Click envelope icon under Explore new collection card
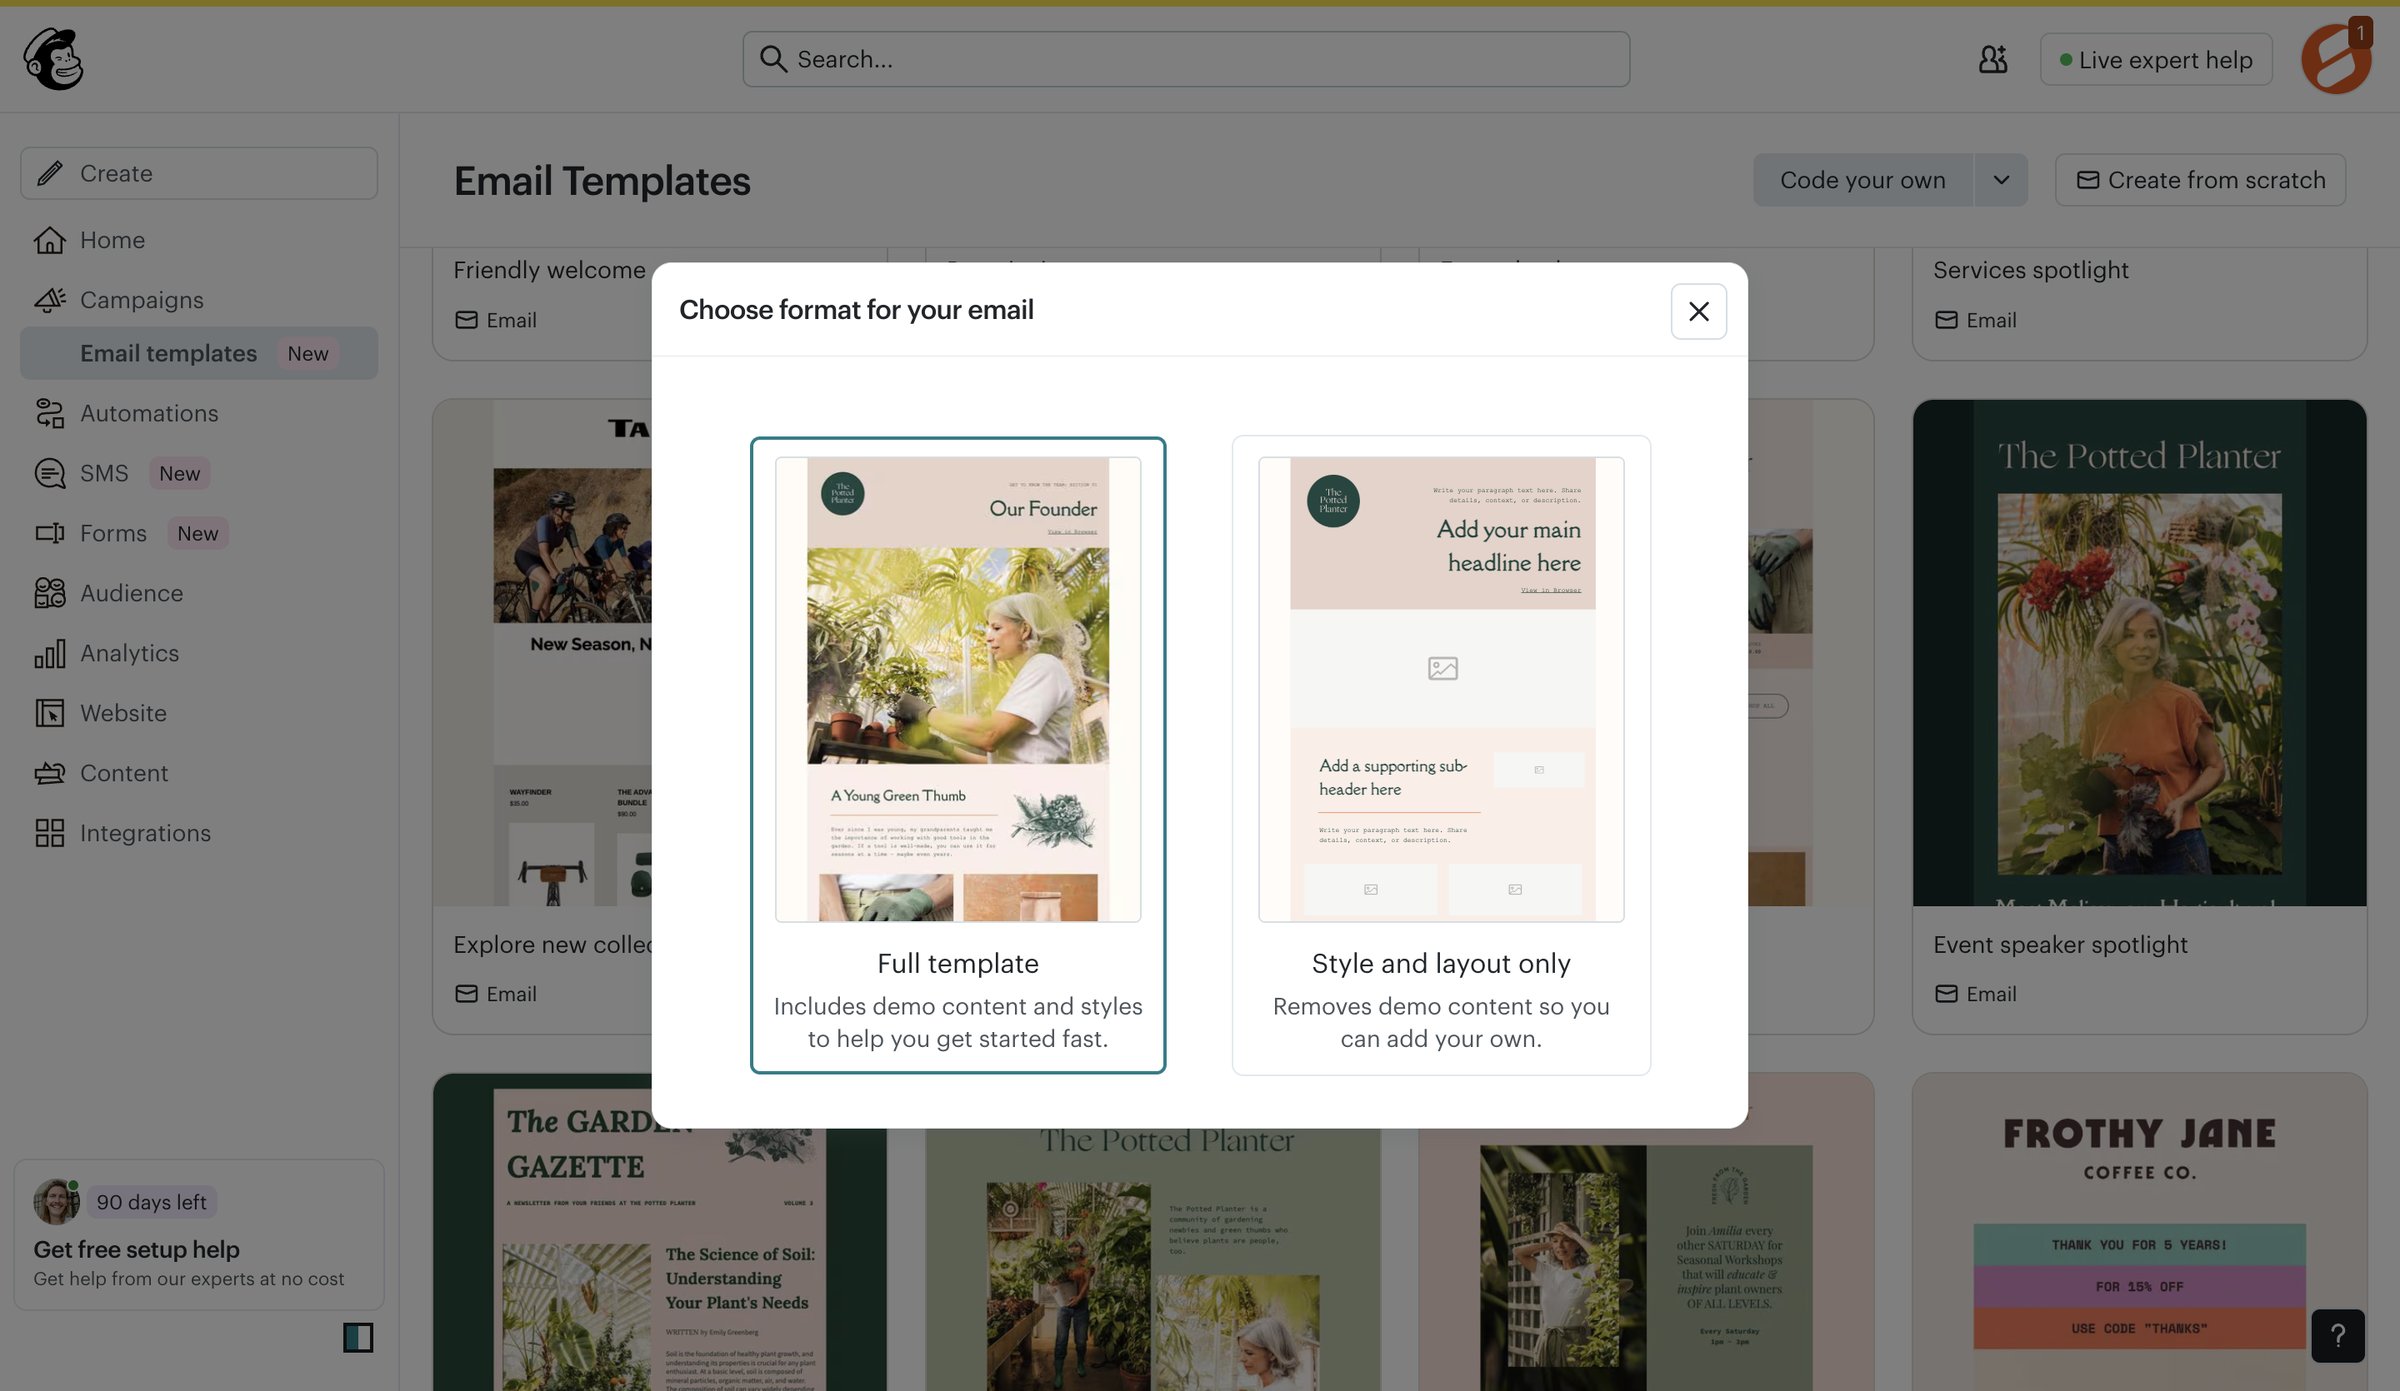Screen dimensions: 2400x1391 [466, 994]
